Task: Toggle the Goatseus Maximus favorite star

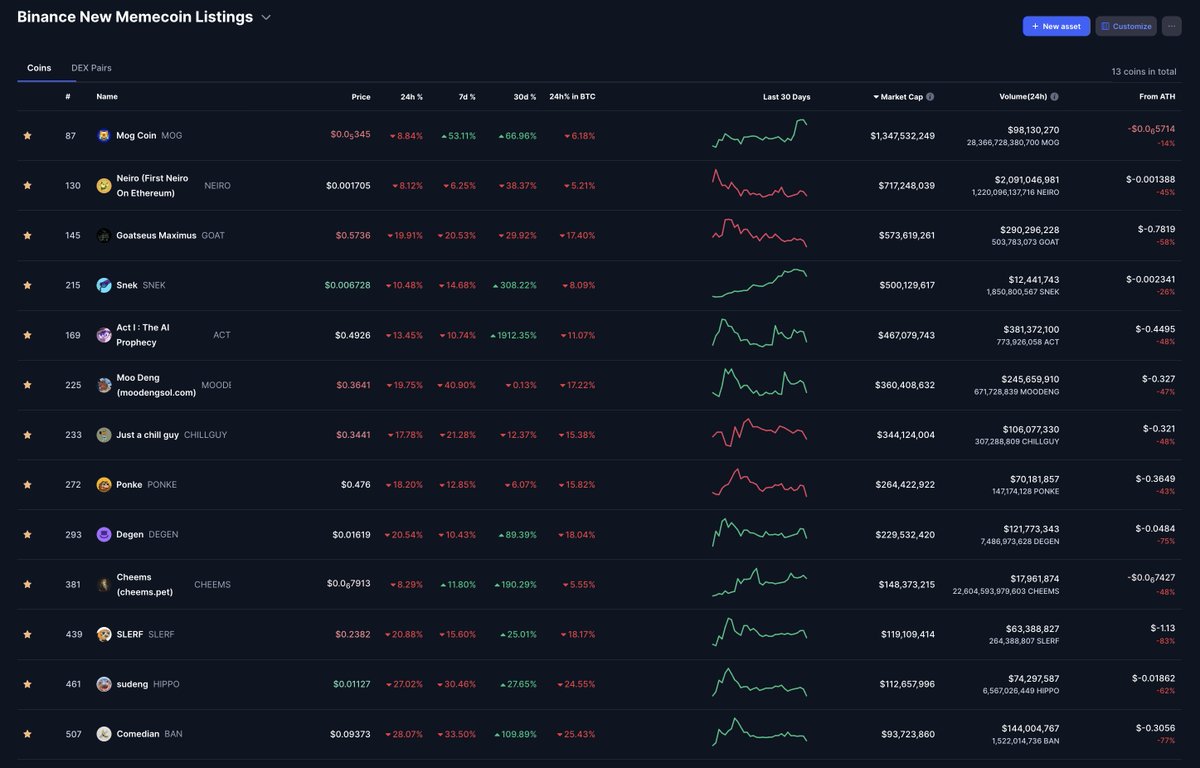Action: 27,235
